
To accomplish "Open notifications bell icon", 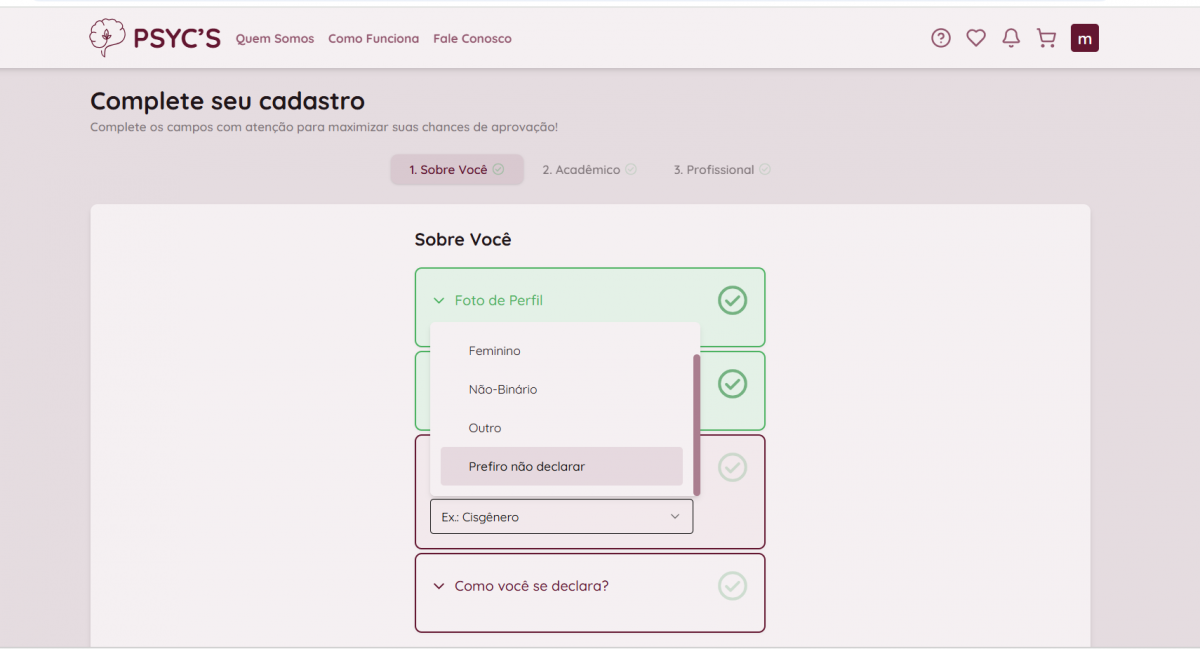I will pyautogui.click(x=1011, y=39).
